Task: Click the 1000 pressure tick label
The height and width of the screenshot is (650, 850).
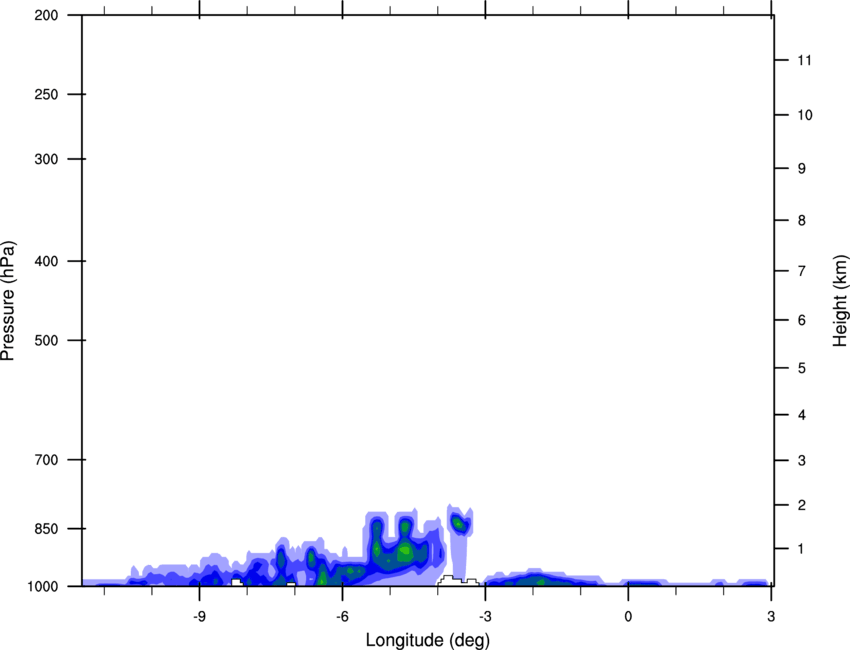Action: pyautogui.click(x=43, y=586)
